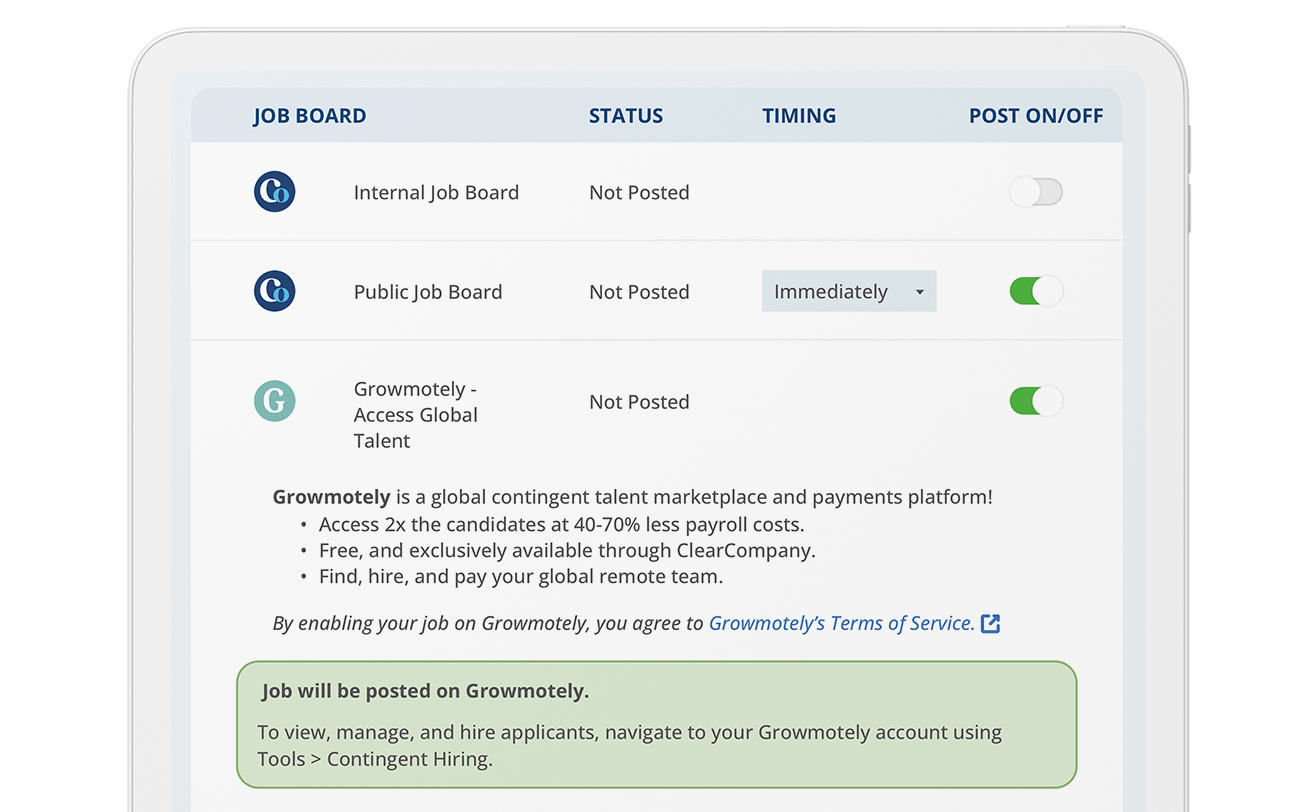Click the 'Access 2x the candidates' bullet

tap(561, 524)
